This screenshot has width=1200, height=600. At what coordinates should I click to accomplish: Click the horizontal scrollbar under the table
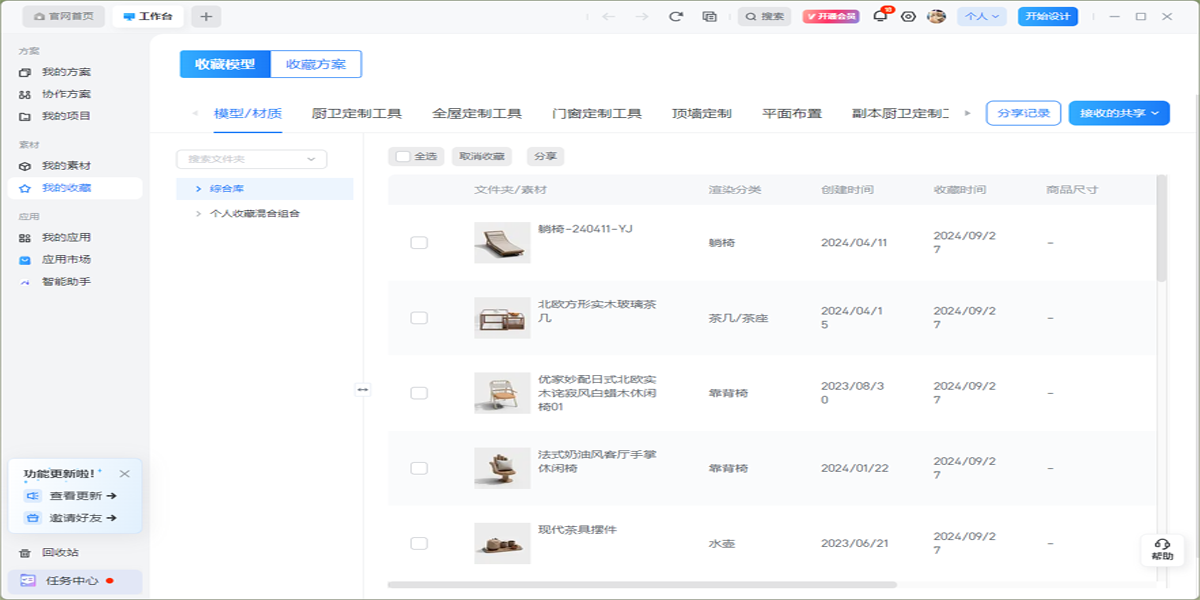pos(642,584)
